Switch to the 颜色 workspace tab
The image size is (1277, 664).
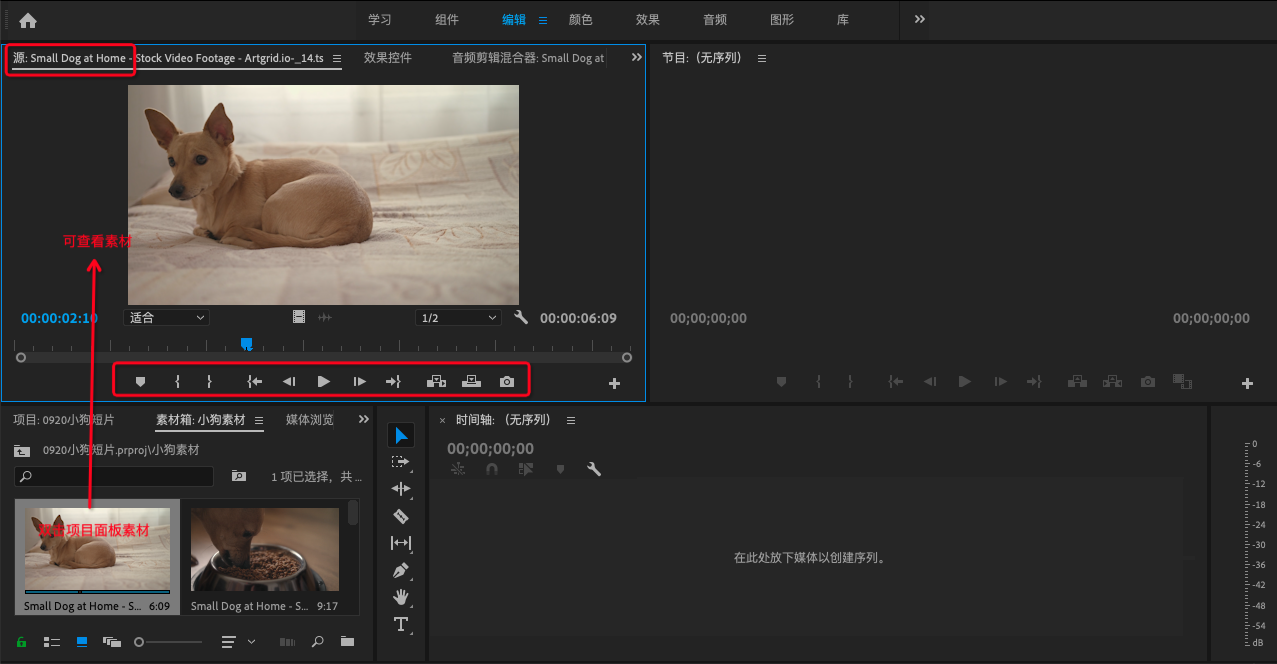pyautogui.click(x=580, y=19)
